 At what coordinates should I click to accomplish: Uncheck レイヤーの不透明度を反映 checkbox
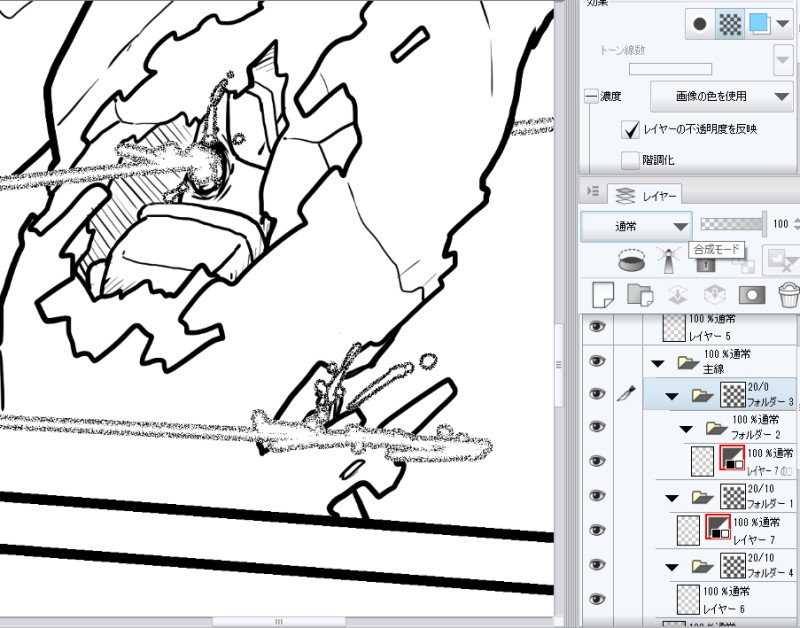pyautogui.click(x=630, y=130)
